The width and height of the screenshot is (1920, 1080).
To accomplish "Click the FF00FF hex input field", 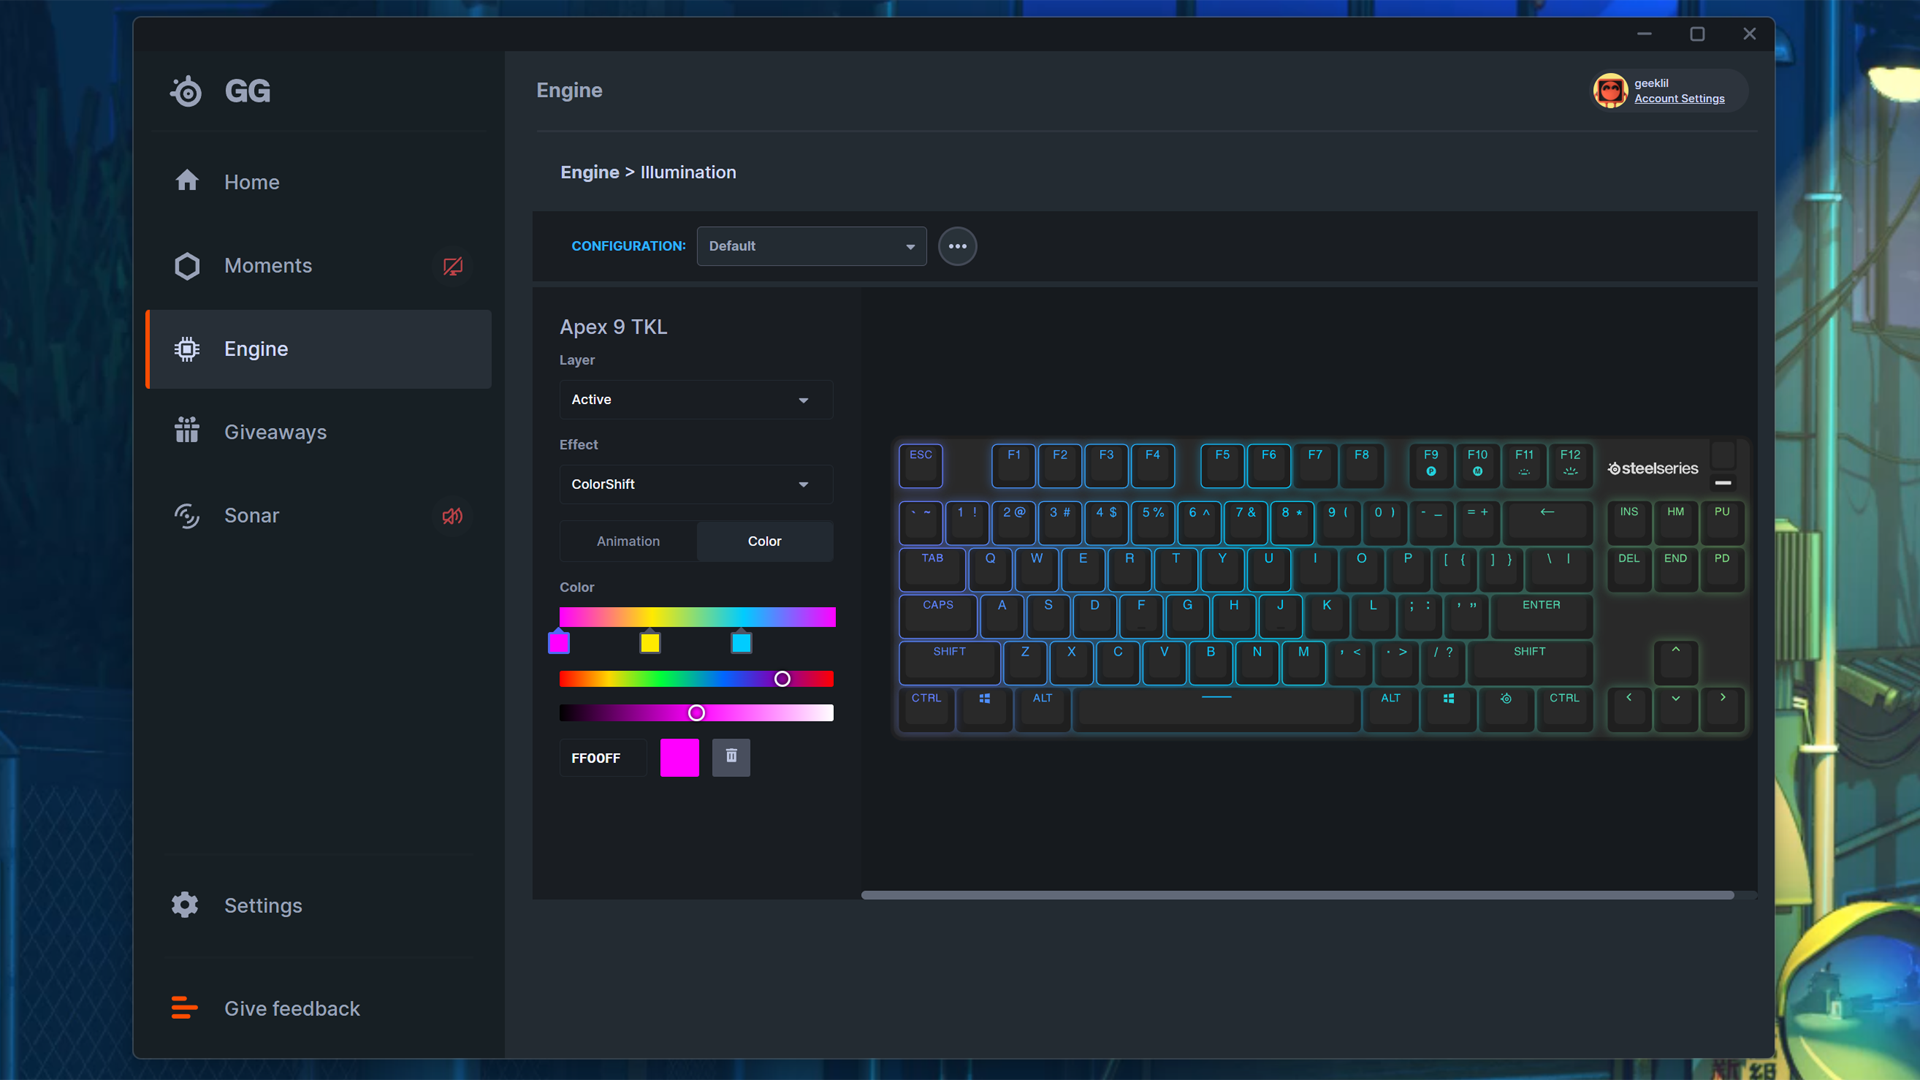I will [x=603, y=758].
